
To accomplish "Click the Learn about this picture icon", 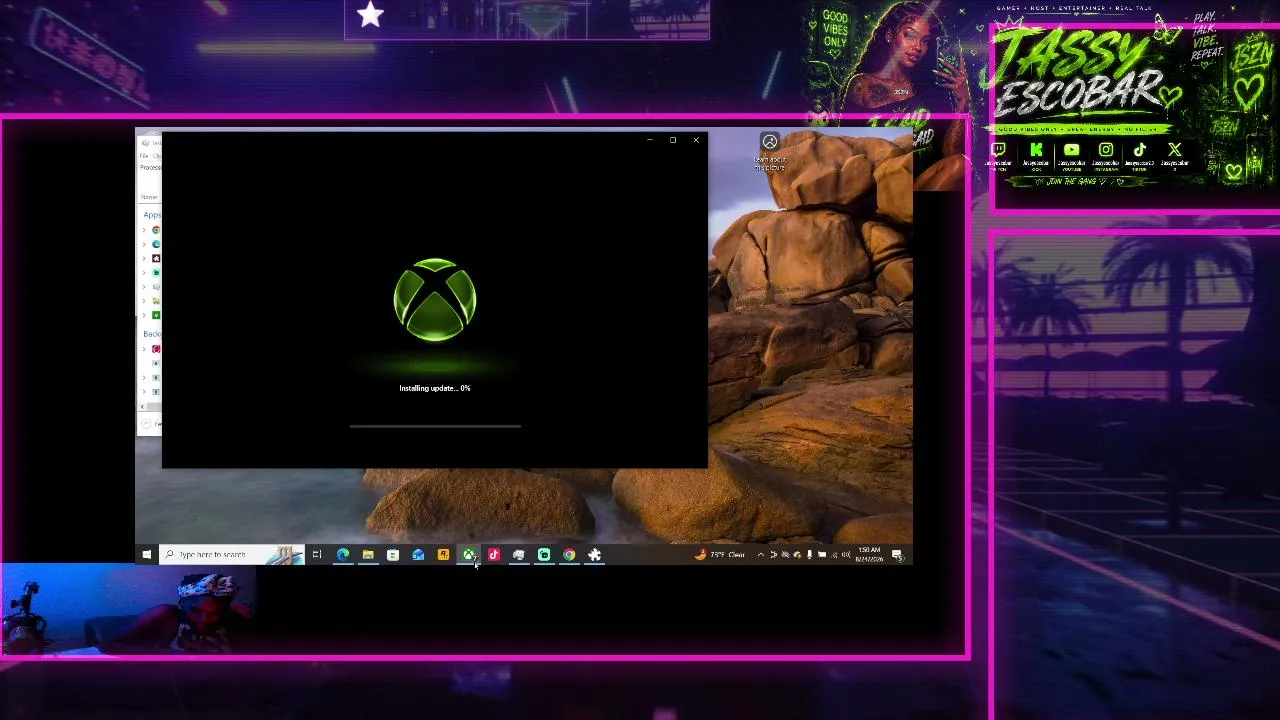I will click(x=770, y=142).
